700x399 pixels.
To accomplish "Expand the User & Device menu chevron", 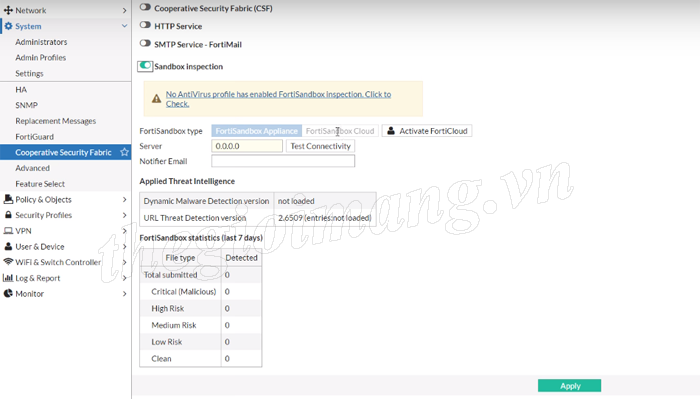I will (125, 246).
